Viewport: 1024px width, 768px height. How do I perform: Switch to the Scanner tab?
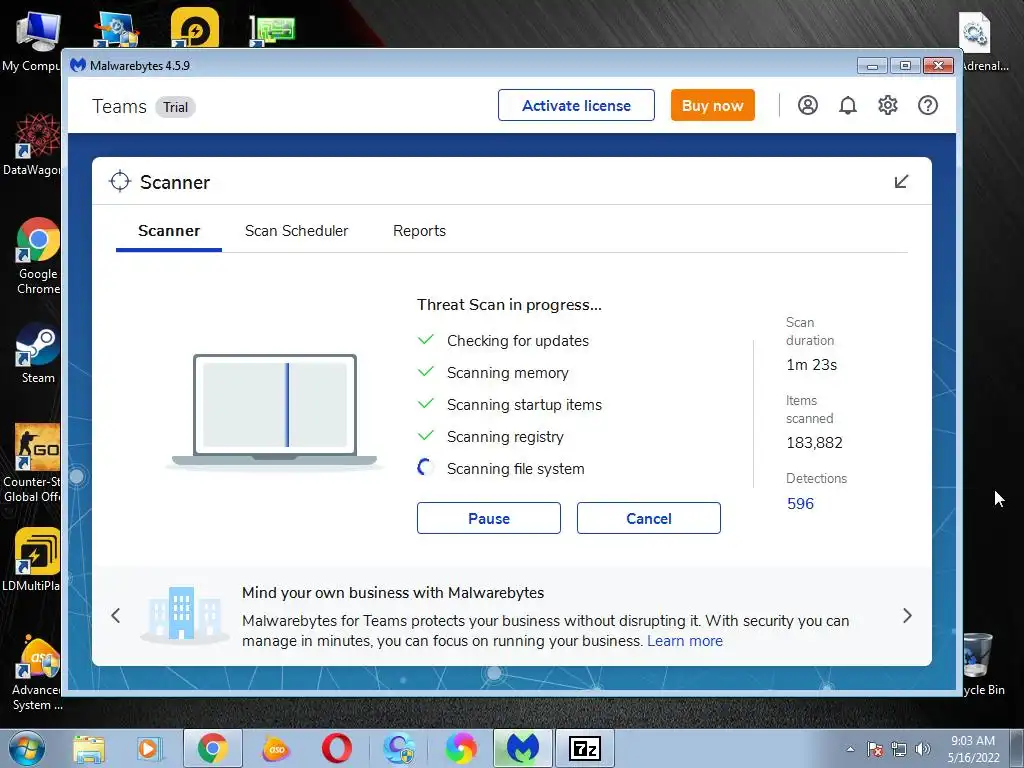pyautogui.click(x=169, y=231)
